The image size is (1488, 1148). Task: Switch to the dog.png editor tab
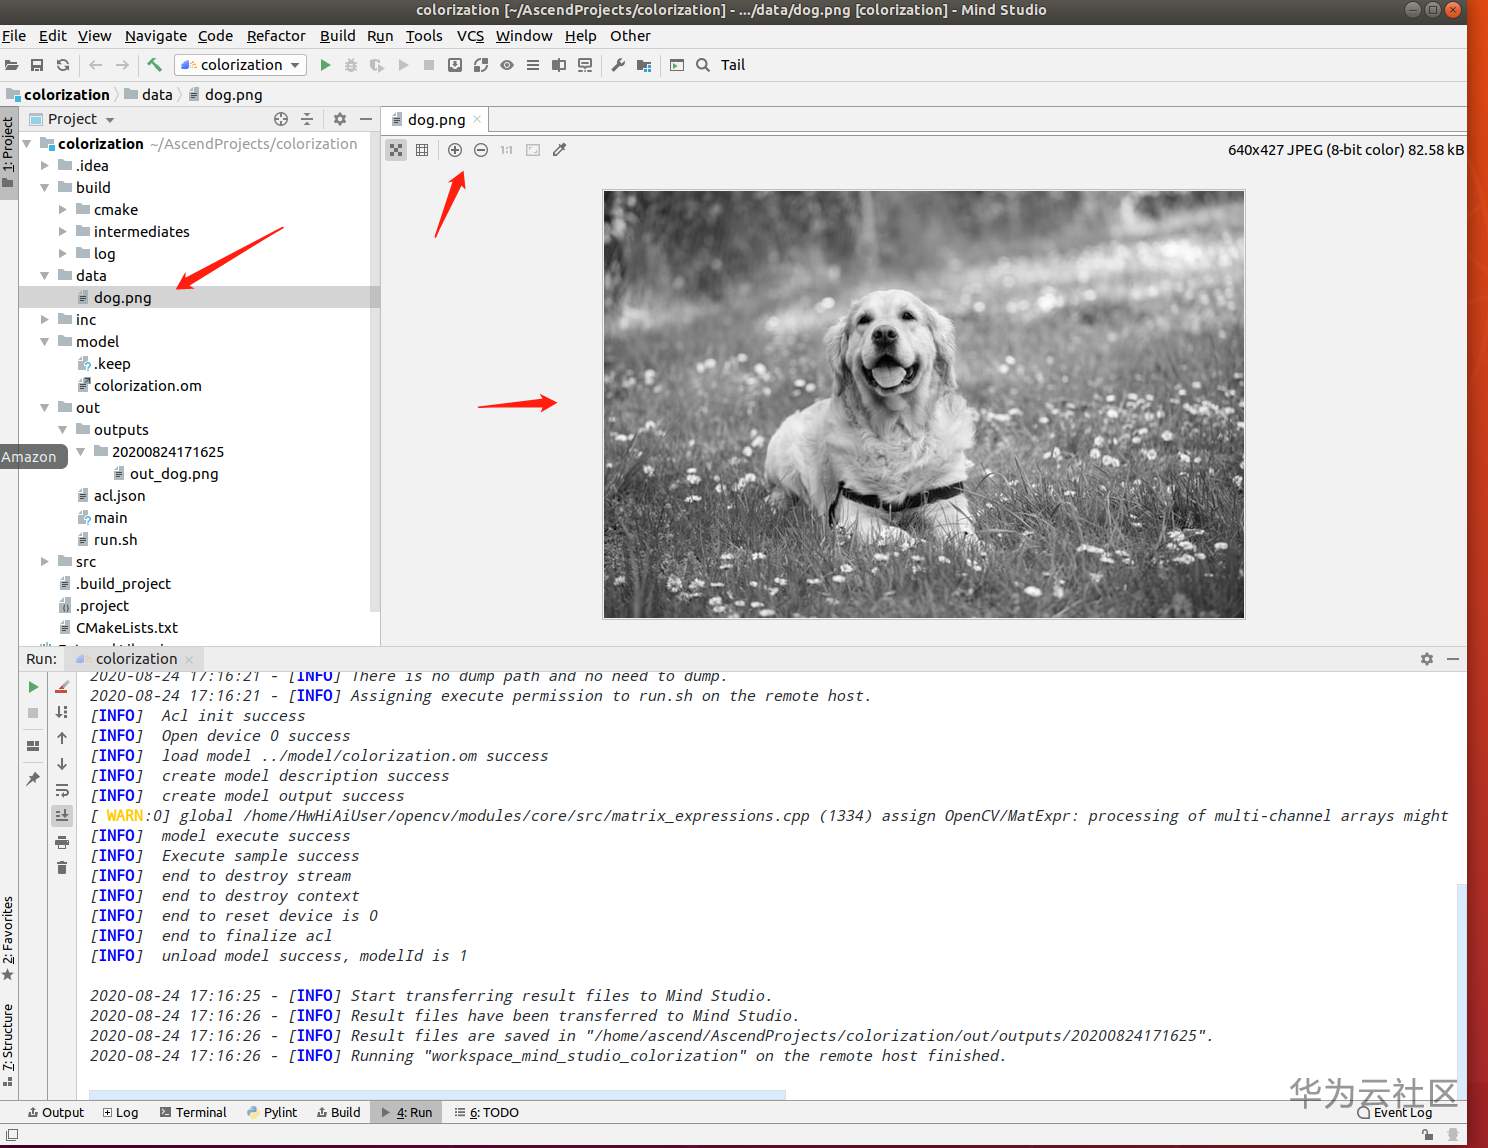tap(436, 120)
